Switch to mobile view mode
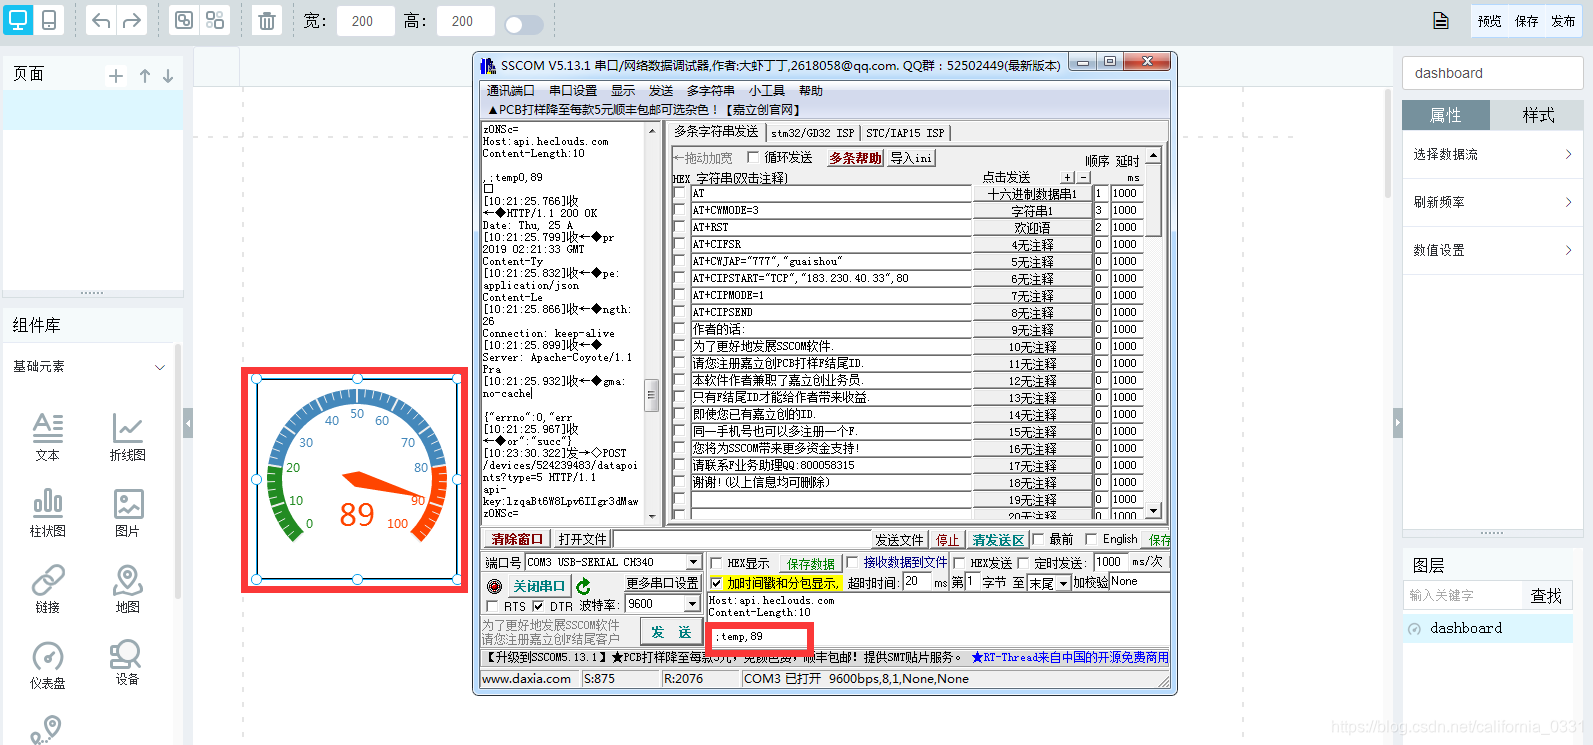The height and width of the screenshot is (745, 1593). 49,20
